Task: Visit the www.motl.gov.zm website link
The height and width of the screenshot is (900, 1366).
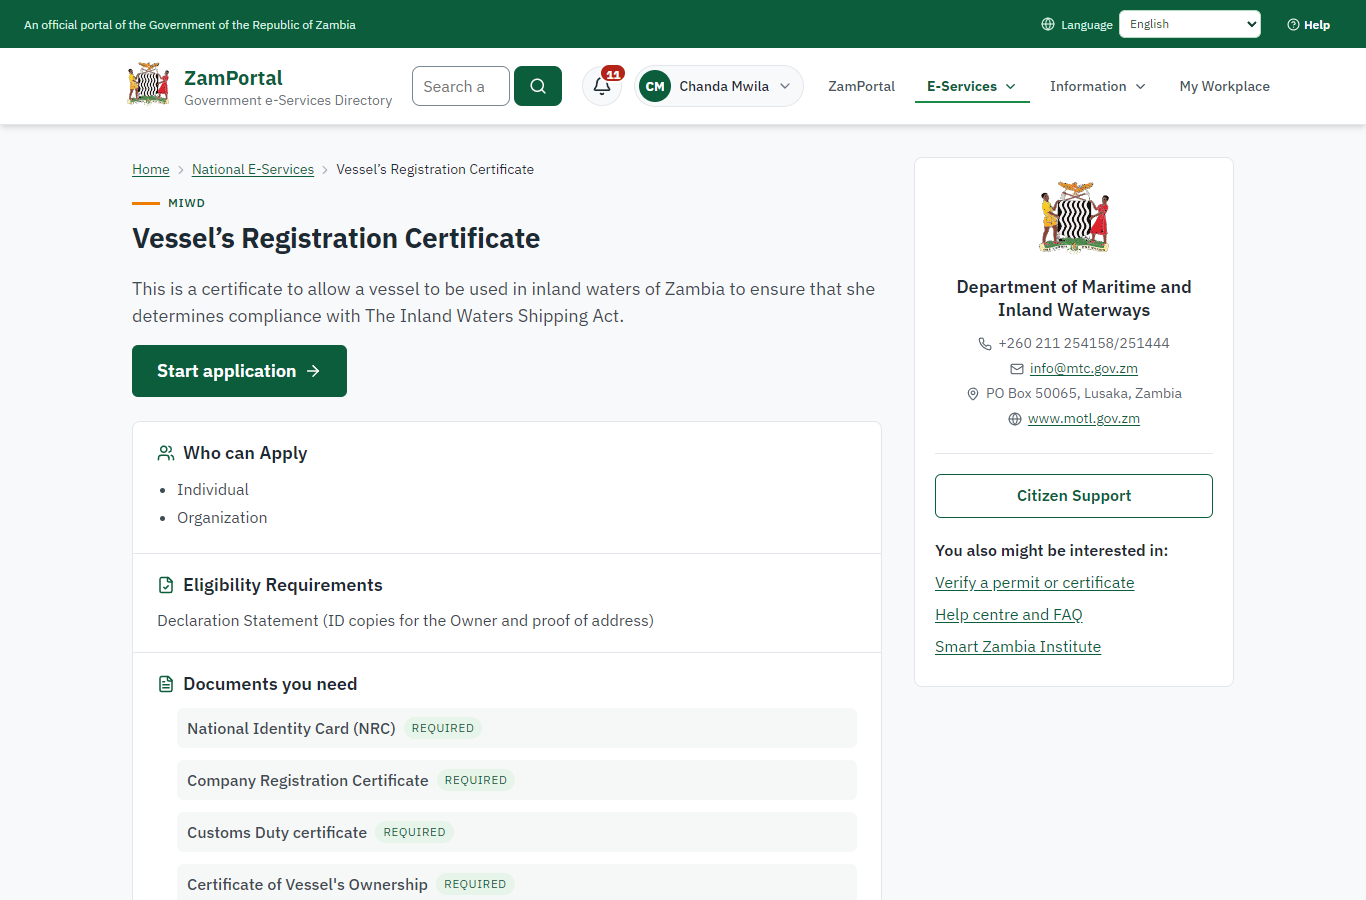Action: (x=1084, y=418)
